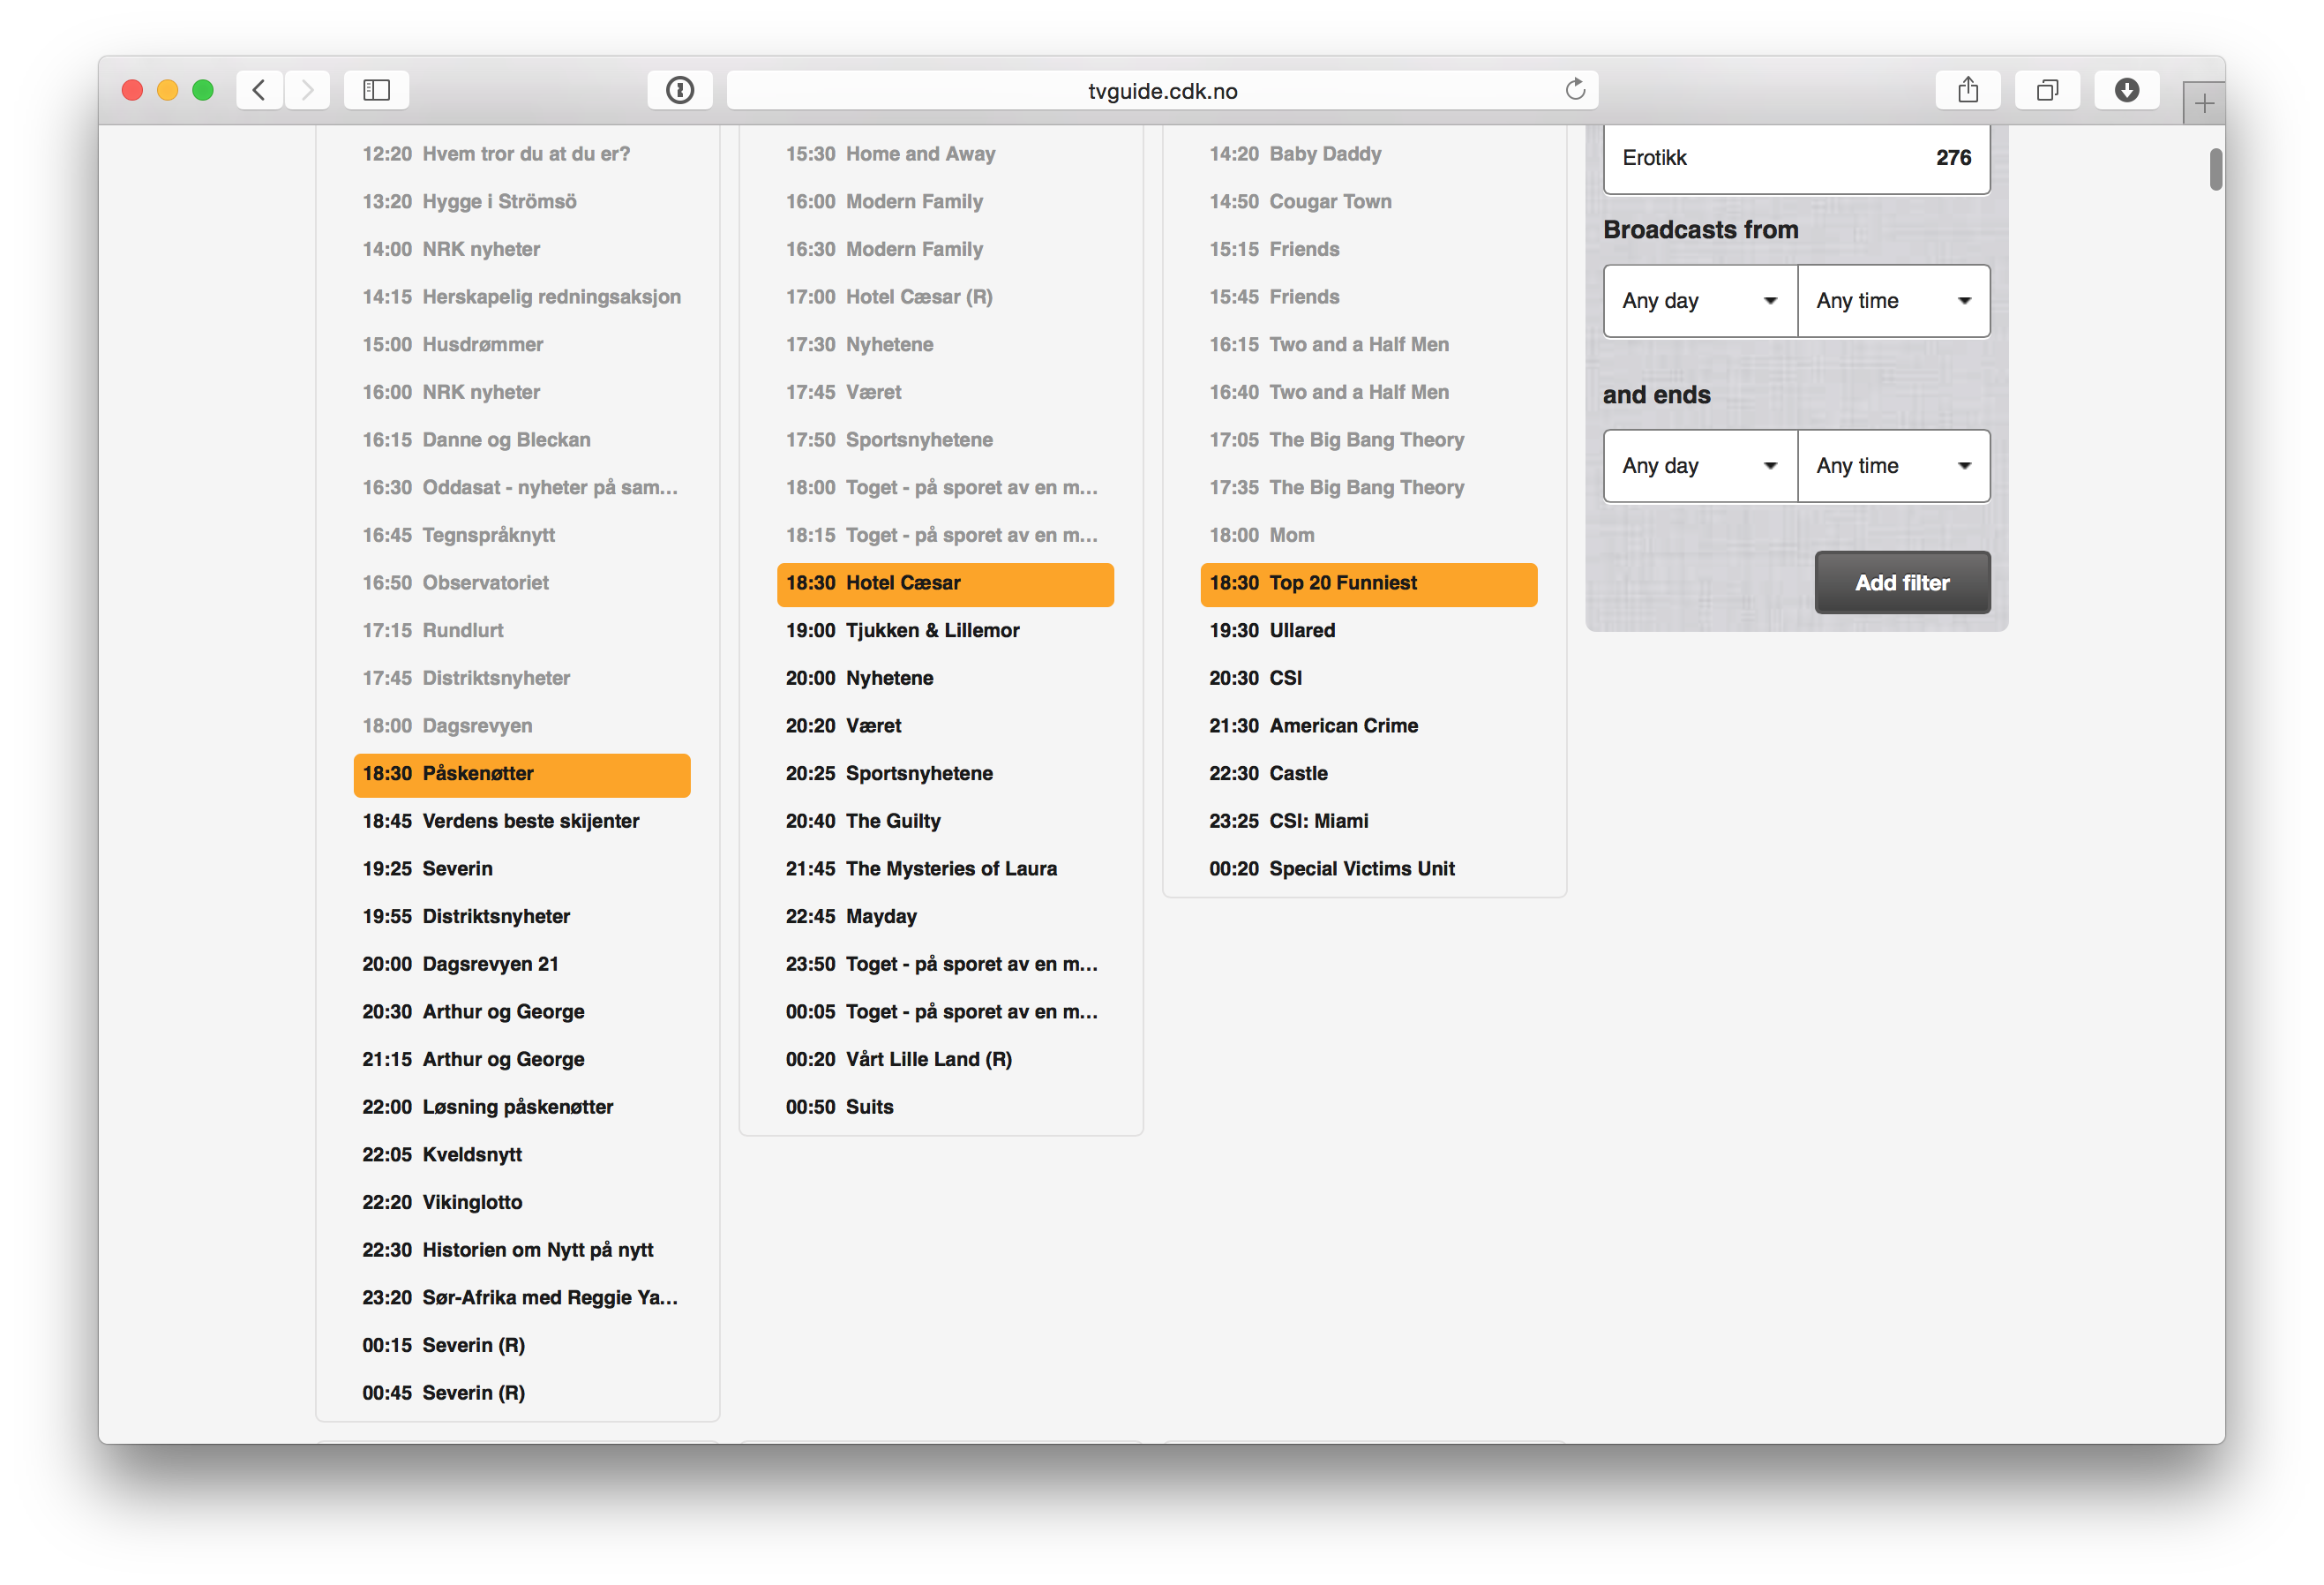Open highlighted 18:30 Hotel Cæsar listing
The image size is (2324, 1585).
click(944, 584)
